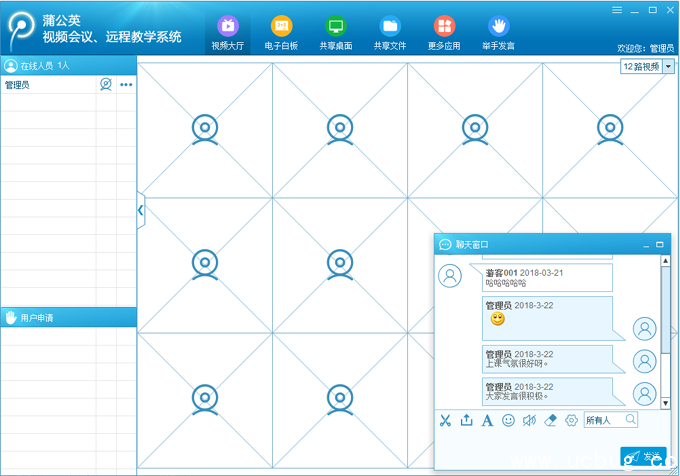Click the chat window scrollbar down arrow
The image size is (680, 476).
tap(666, 402)
